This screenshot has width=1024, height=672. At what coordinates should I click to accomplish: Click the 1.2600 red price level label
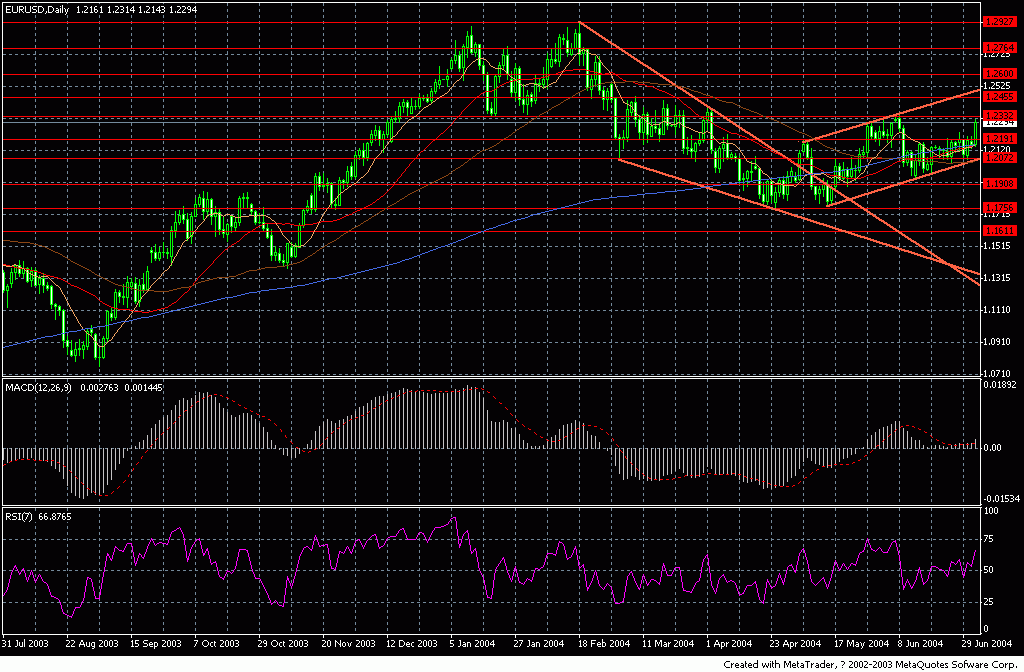point(999,74)
